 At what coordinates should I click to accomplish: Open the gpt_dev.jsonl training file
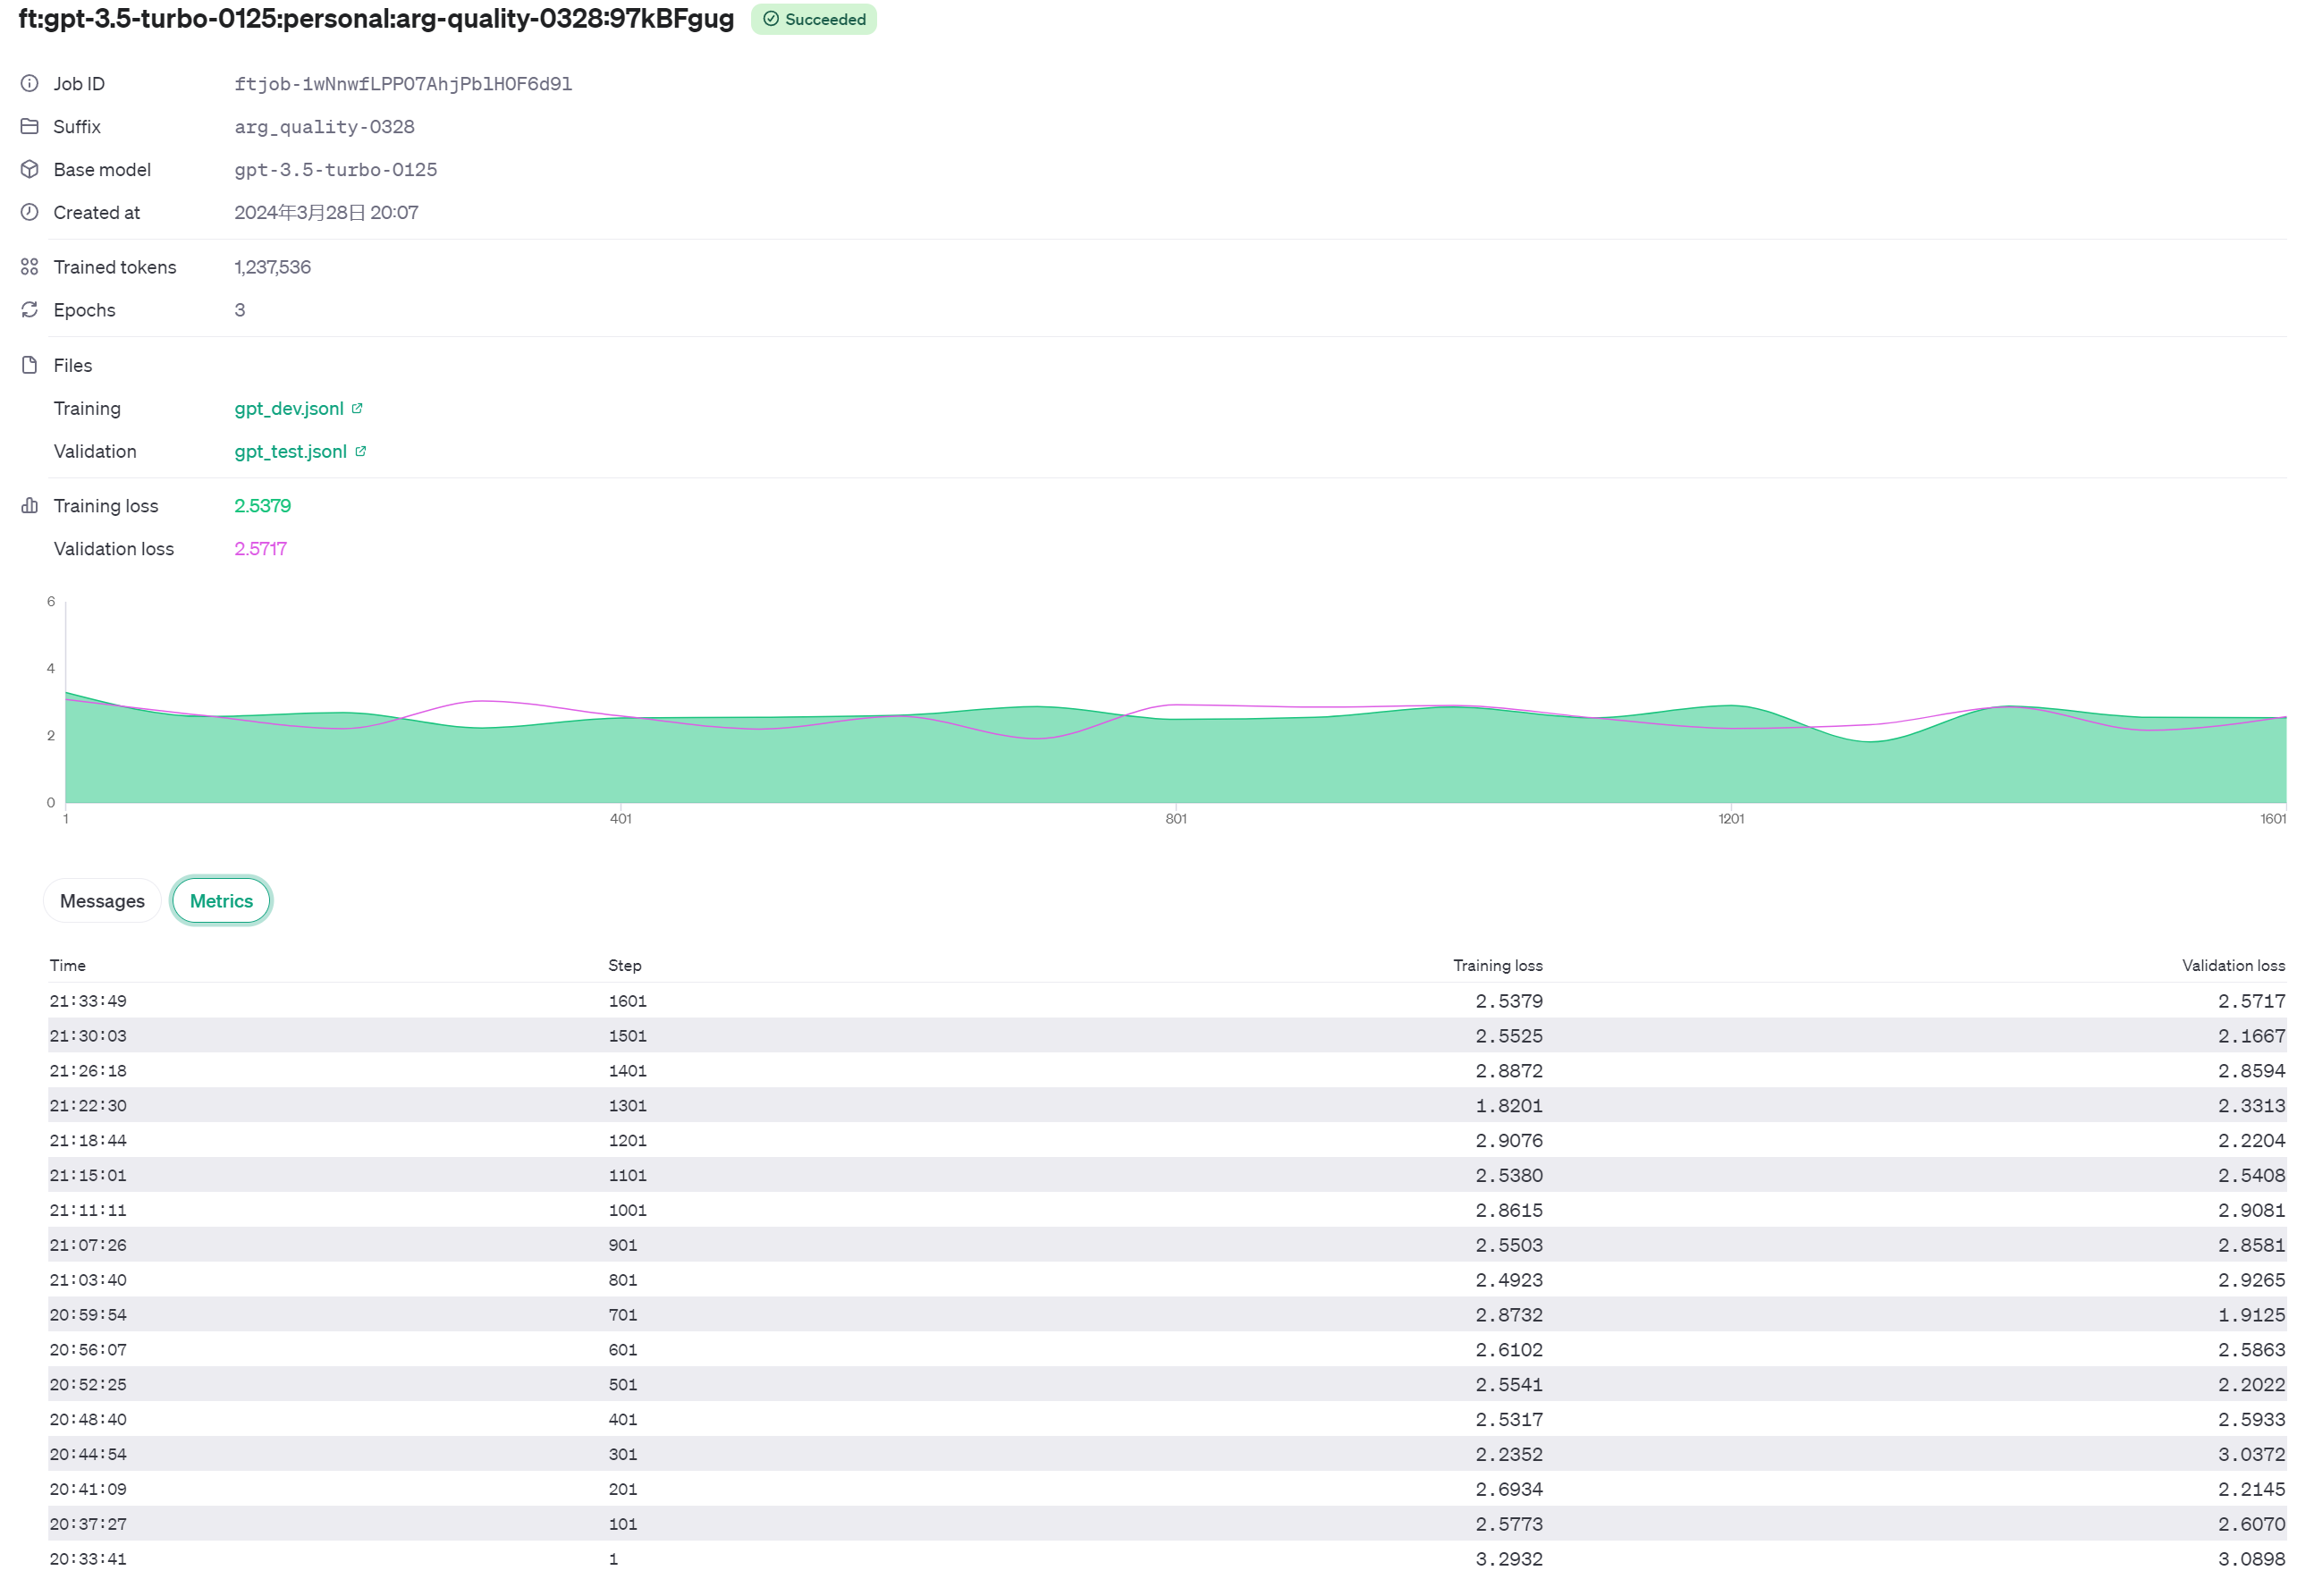(288, 408)
